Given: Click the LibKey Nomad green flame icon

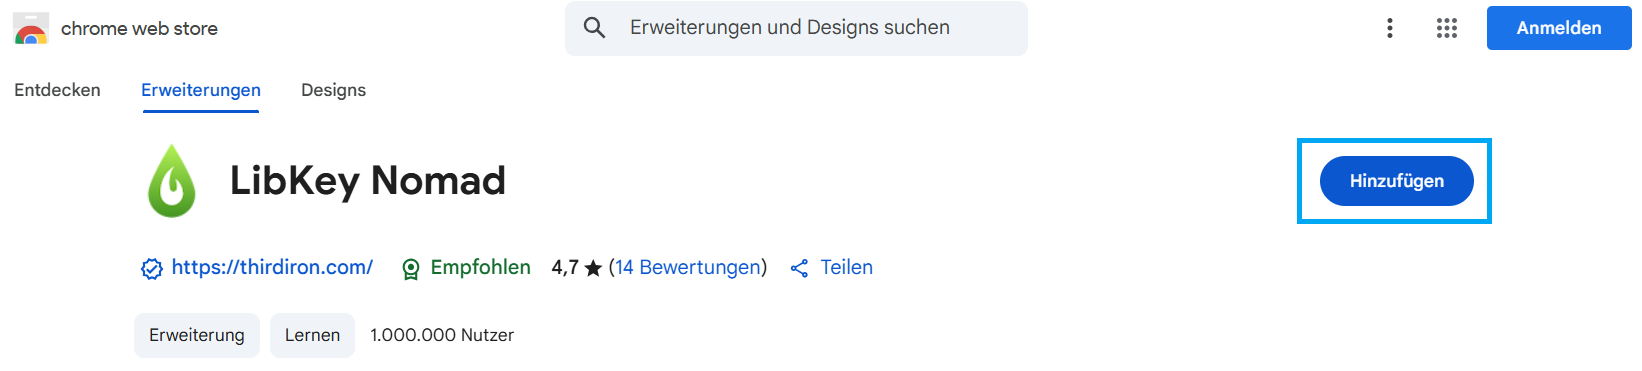Looking at the screenshot, I should click(x=172, y=181).
